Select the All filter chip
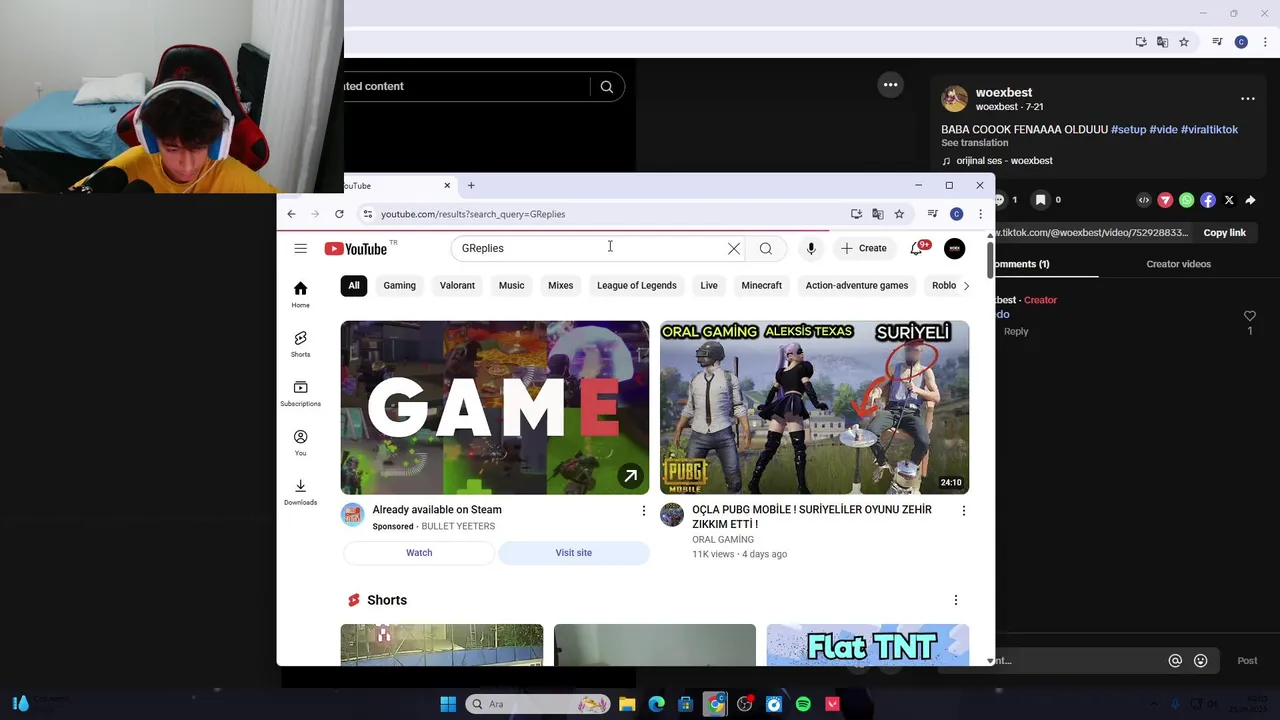The width and height of the screenshot is (1280, 720). pyautogui.click(x=354, y=286)
